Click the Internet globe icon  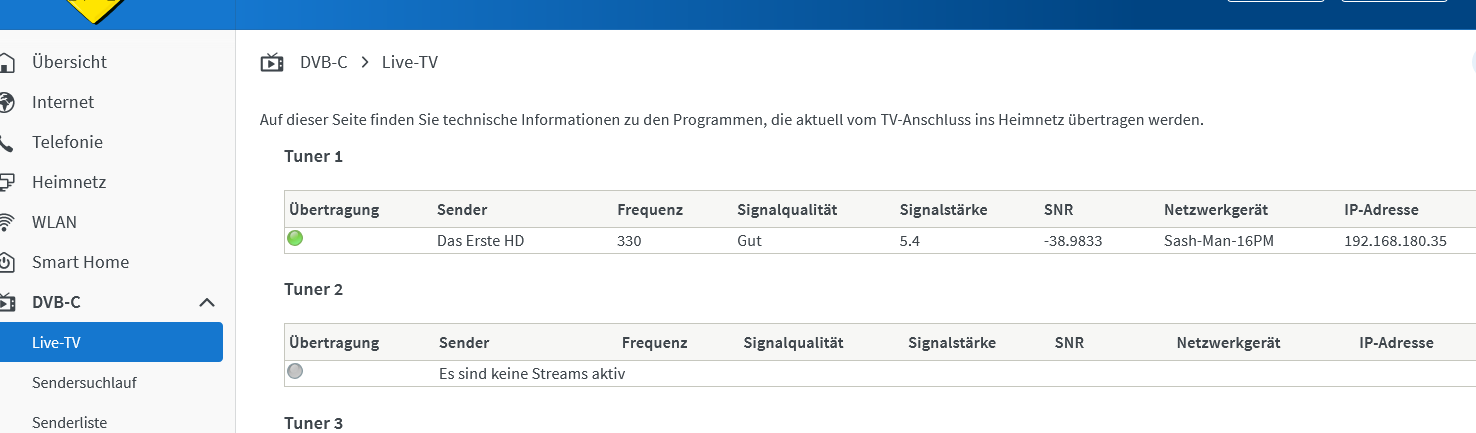(x=6, y=102)
